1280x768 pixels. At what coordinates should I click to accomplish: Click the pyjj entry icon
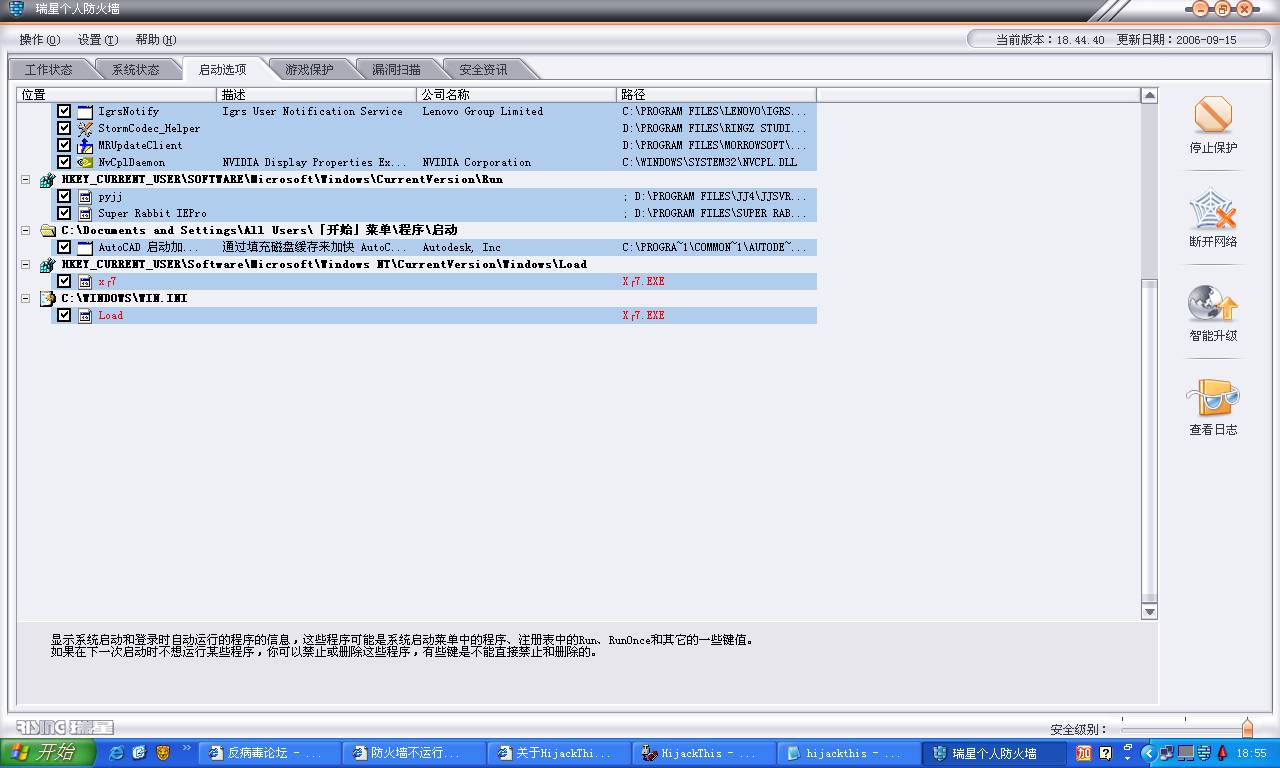[85, 197]
